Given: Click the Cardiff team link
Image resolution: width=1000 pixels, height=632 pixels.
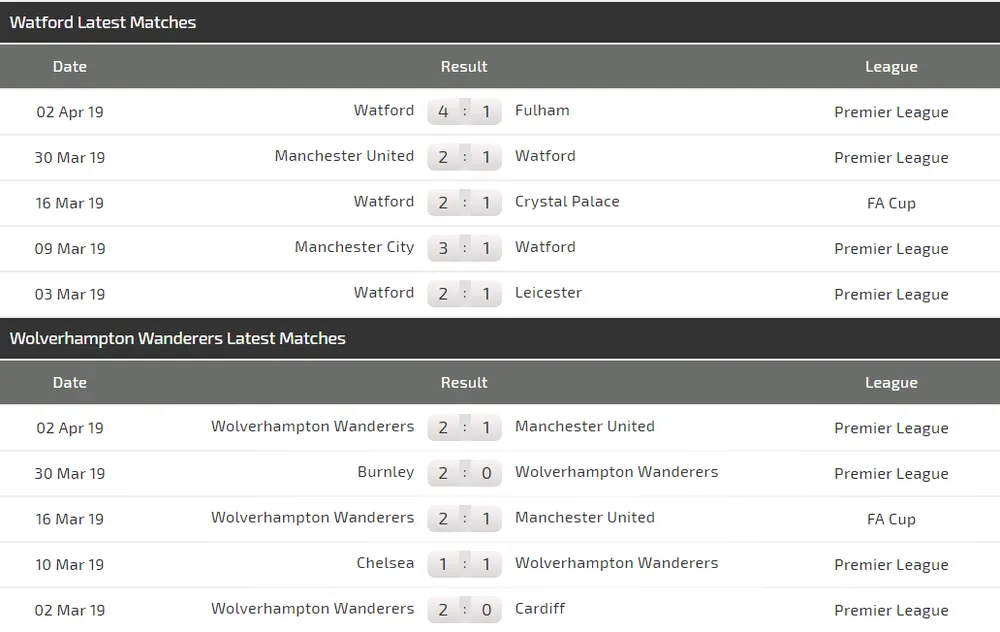Looking at the screenshot, I should (540, 609).
